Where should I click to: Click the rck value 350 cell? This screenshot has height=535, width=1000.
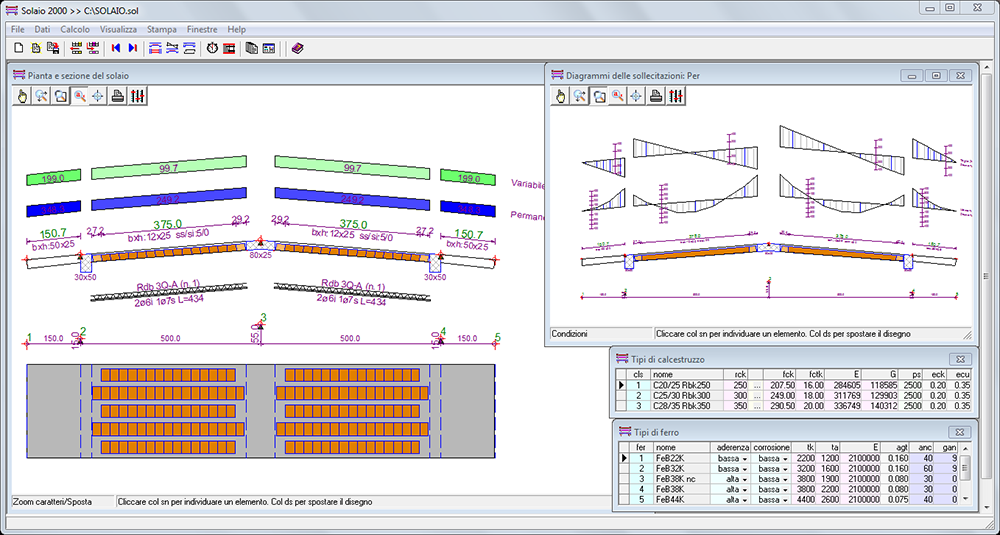736,406
